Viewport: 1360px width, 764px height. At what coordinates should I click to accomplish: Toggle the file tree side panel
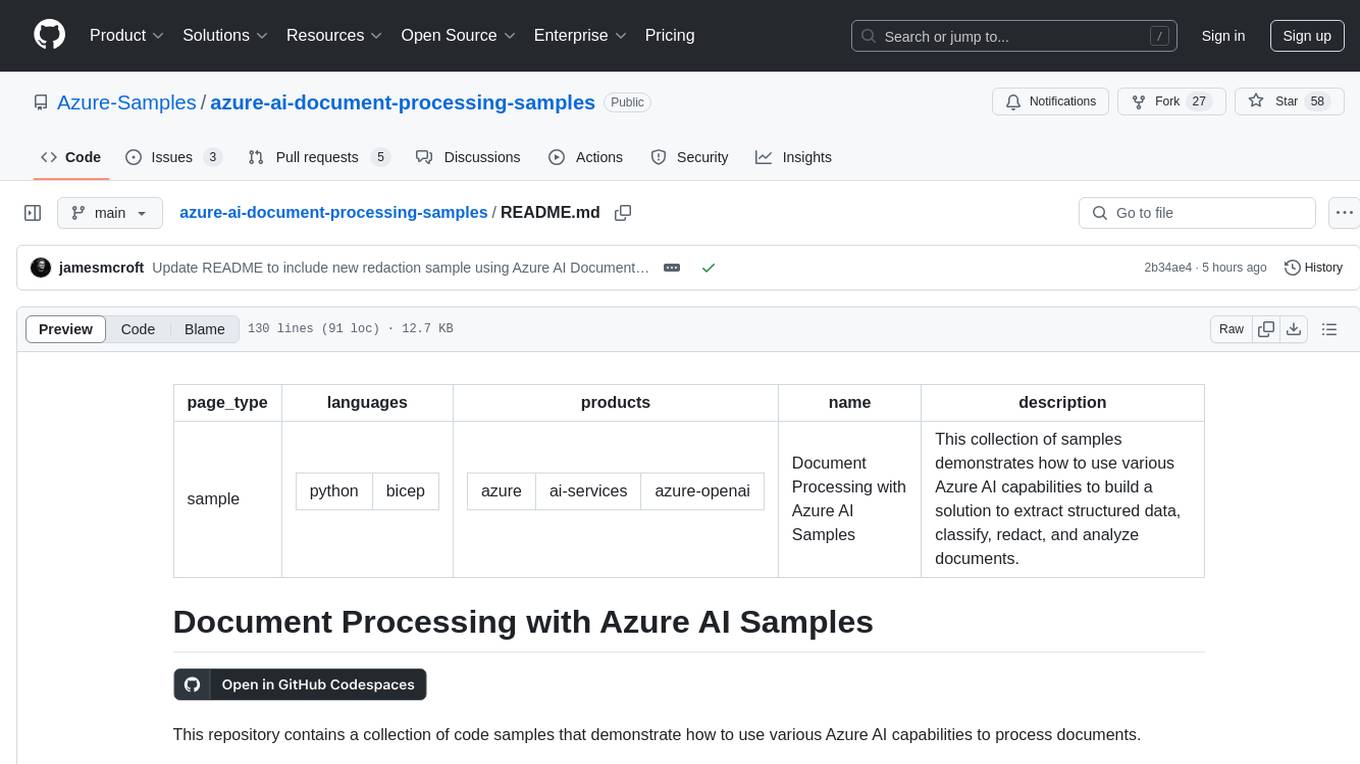[33, 213]
